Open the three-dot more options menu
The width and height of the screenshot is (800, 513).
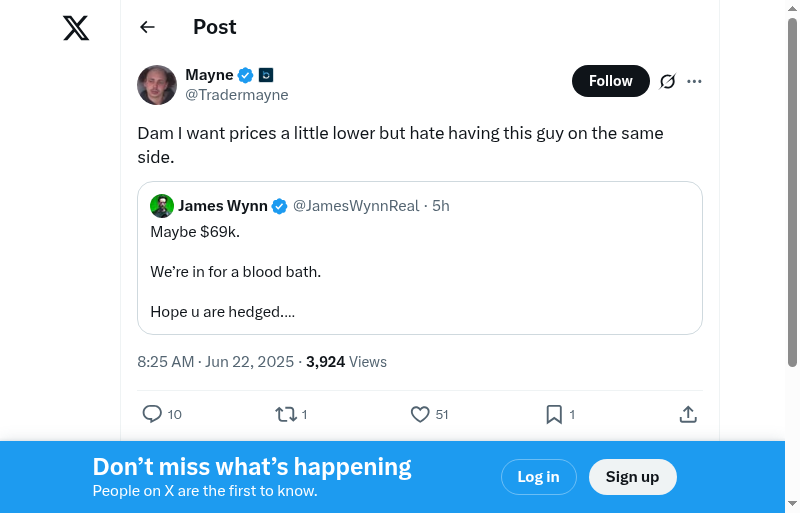695,81
